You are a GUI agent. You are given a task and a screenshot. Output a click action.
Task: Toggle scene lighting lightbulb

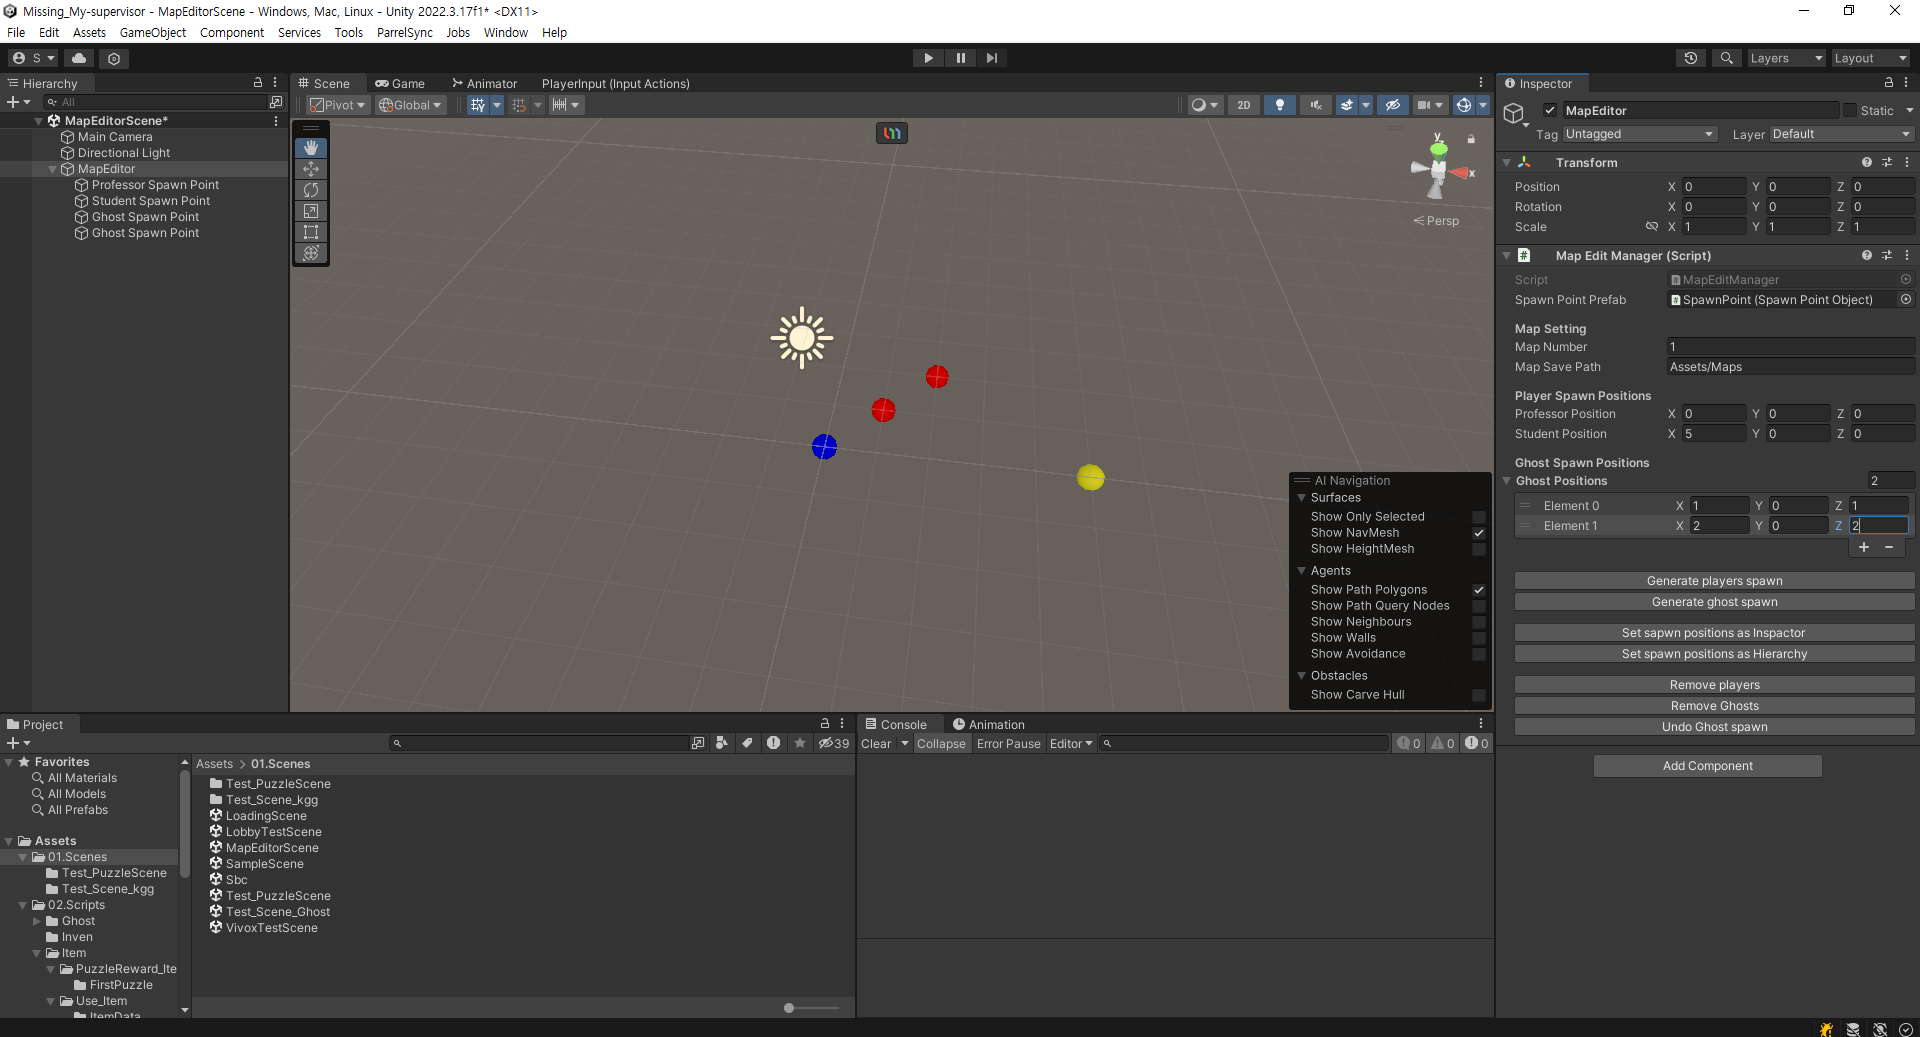(1280, 105)
